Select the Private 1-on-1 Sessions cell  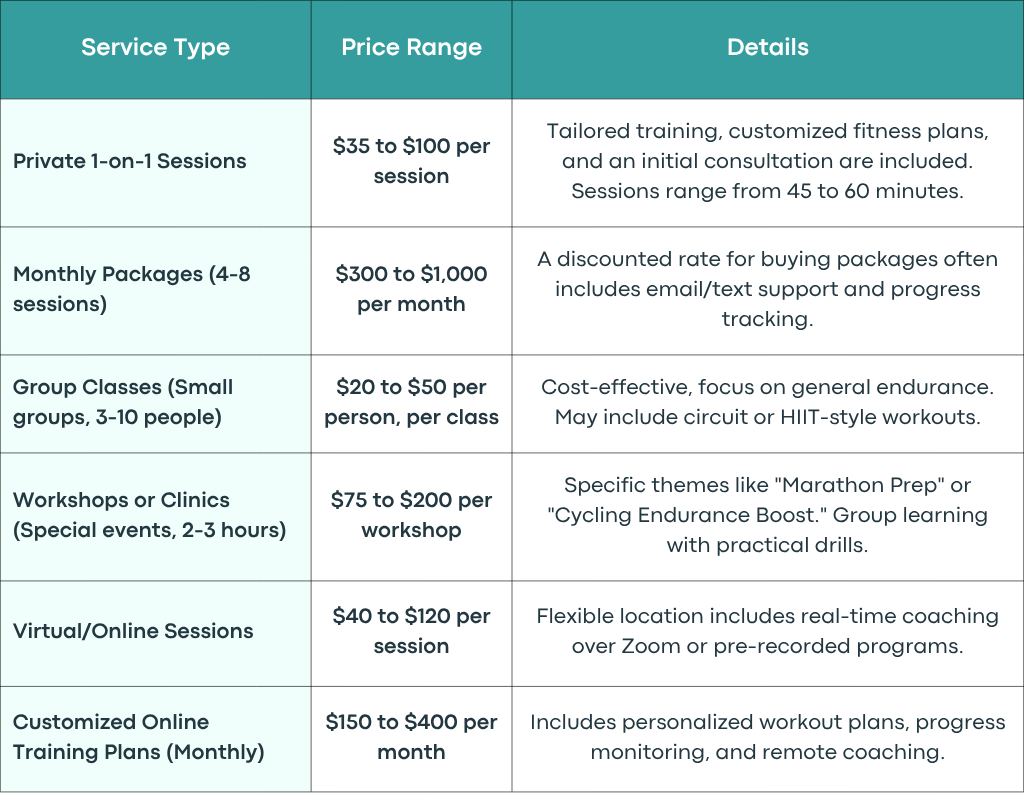click(155, 163)
